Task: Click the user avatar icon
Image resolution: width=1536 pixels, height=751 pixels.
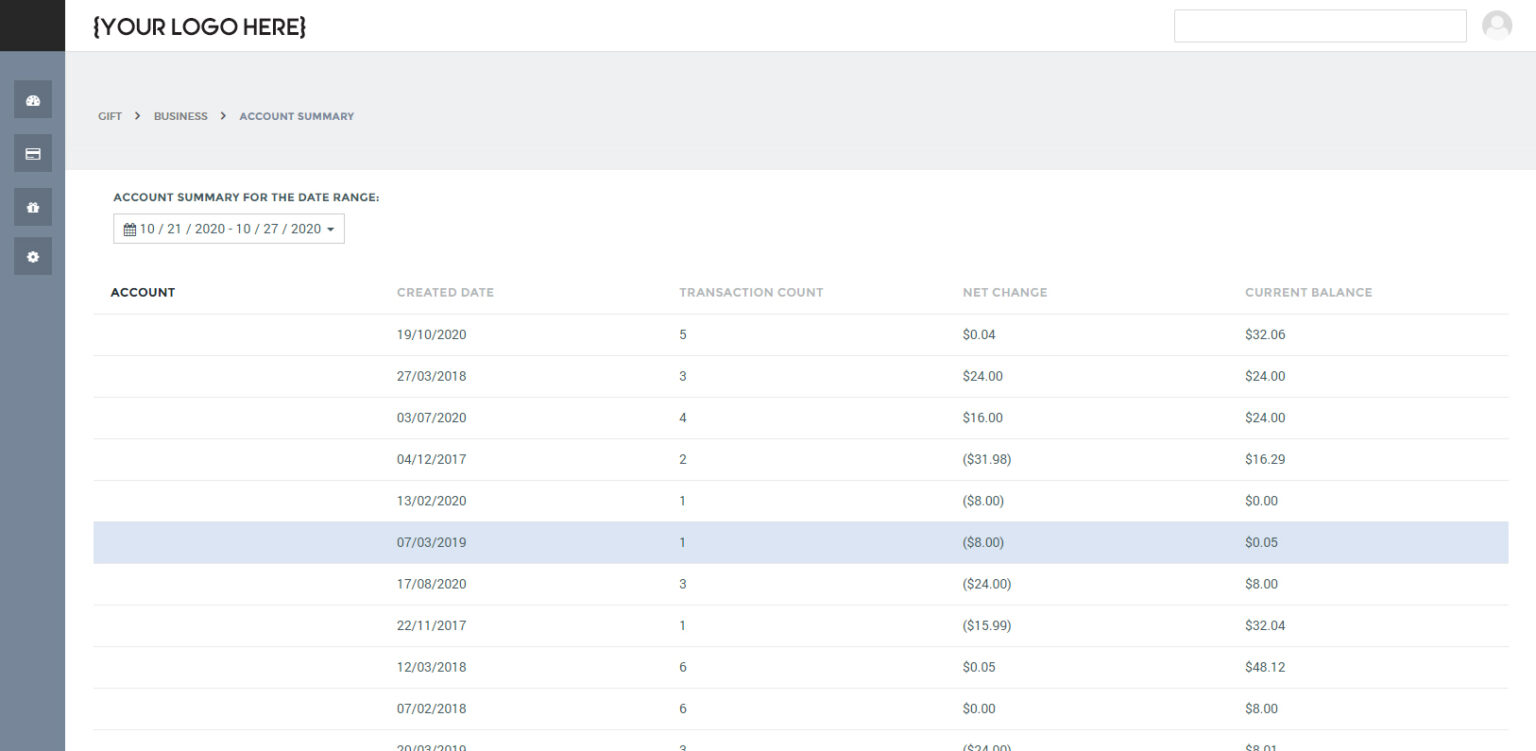Action: point(1496,26)
